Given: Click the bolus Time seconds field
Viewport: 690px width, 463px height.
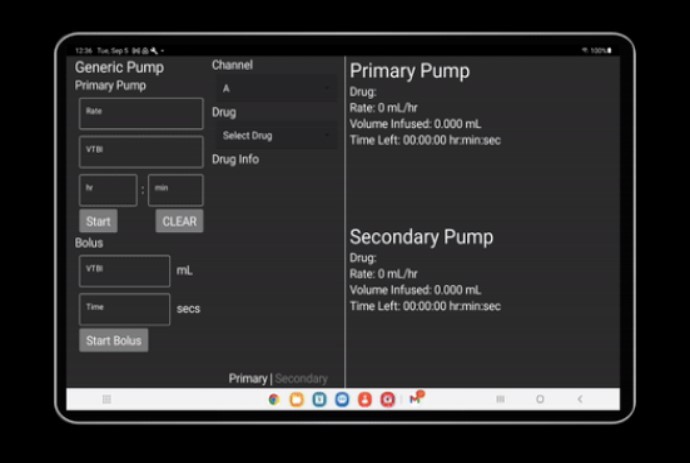Looking at the screenshot, I should point(125,309).
